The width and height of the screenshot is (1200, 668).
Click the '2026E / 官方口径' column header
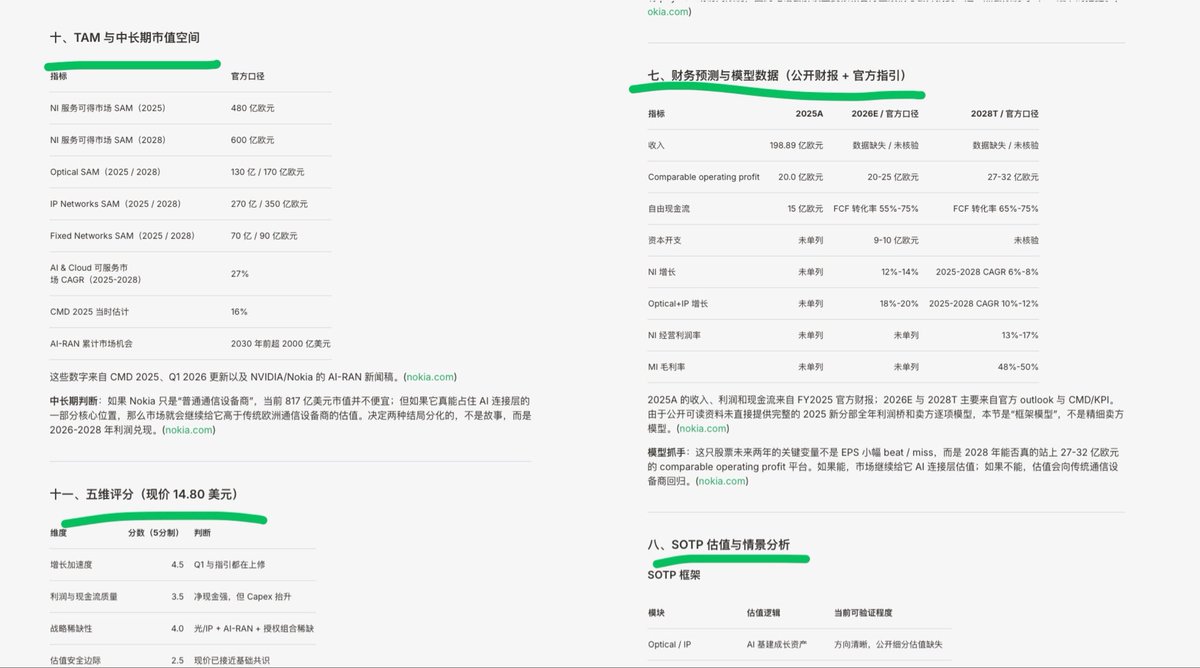885,114
